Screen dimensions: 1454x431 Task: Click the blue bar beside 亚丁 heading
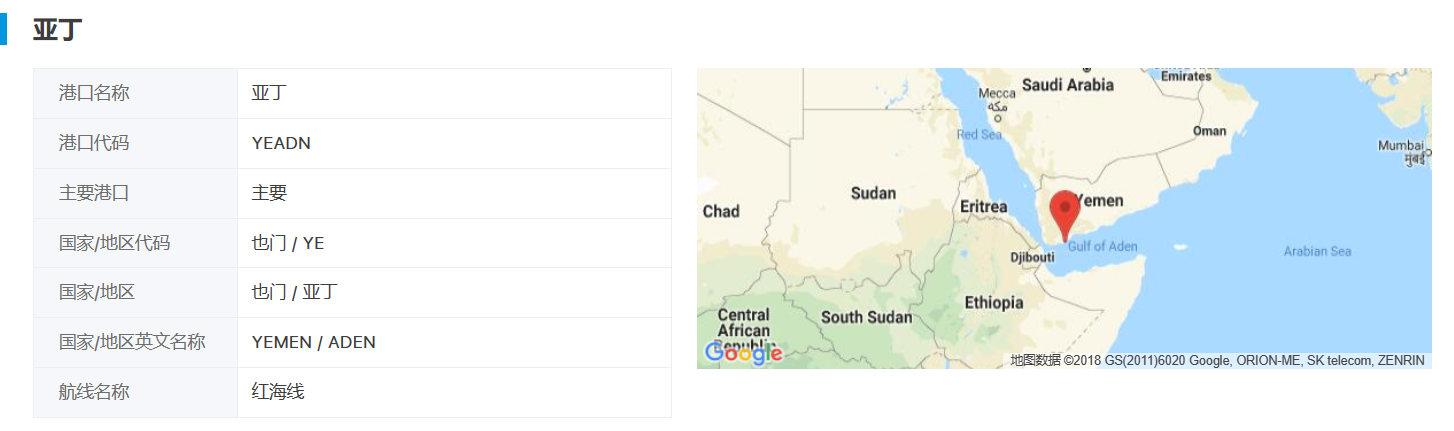click(3, 28)
